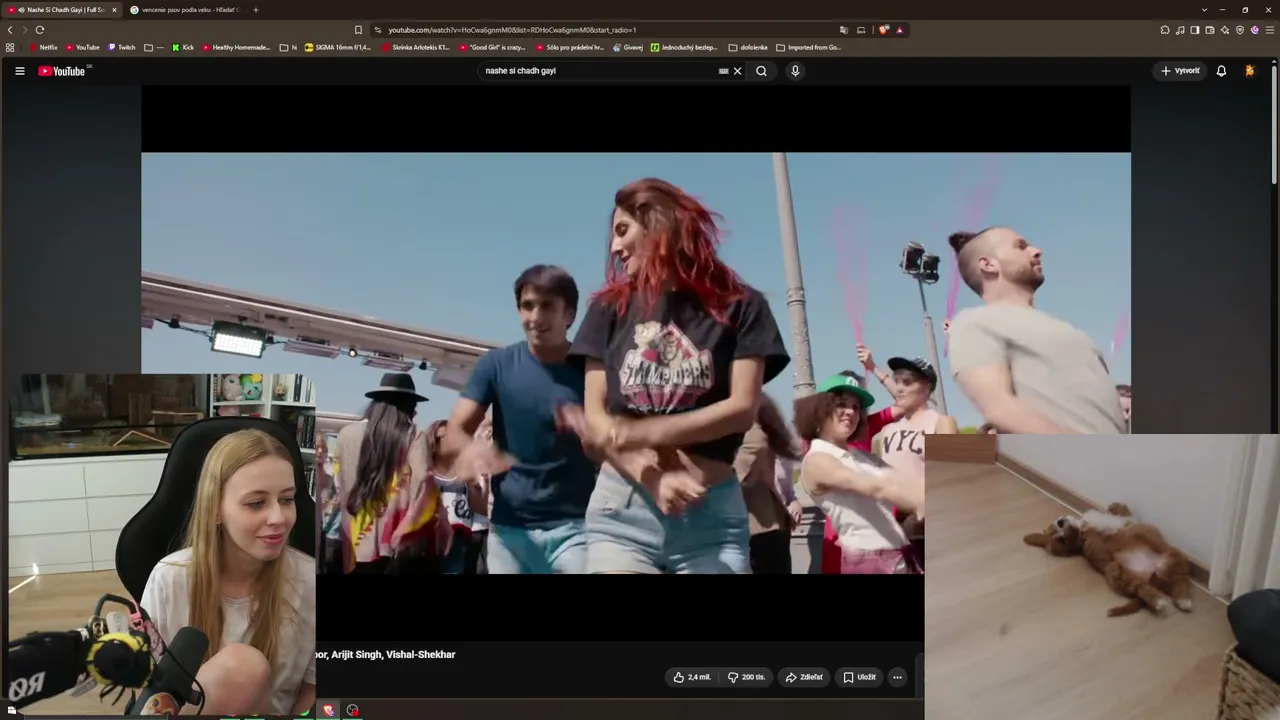Open the SIGMA 16mm bookmark

[x=338, y=47]
